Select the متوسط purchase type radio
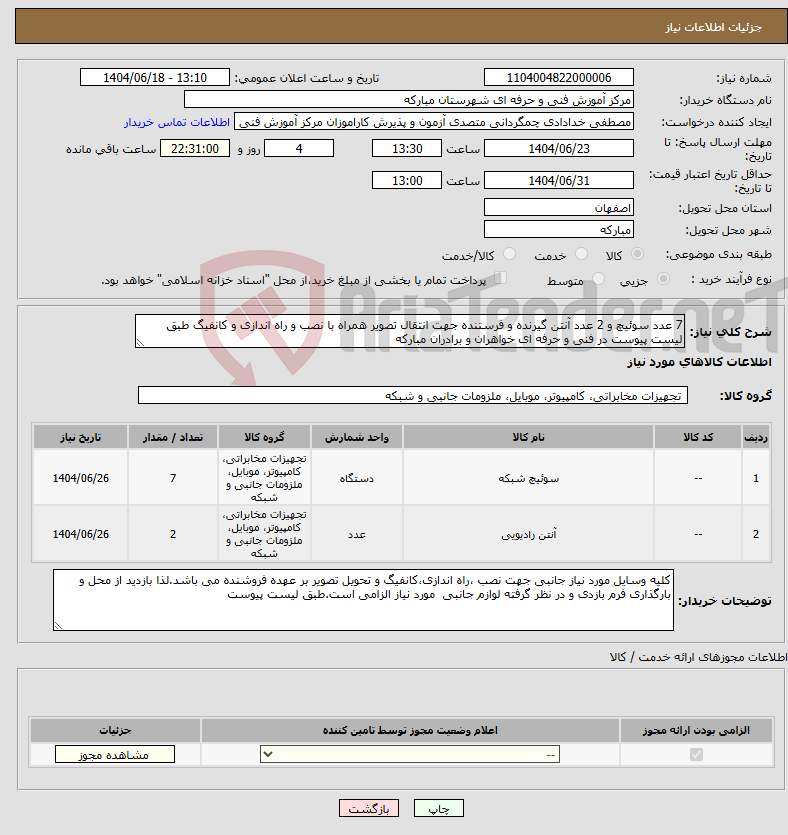 click(598, 279)
